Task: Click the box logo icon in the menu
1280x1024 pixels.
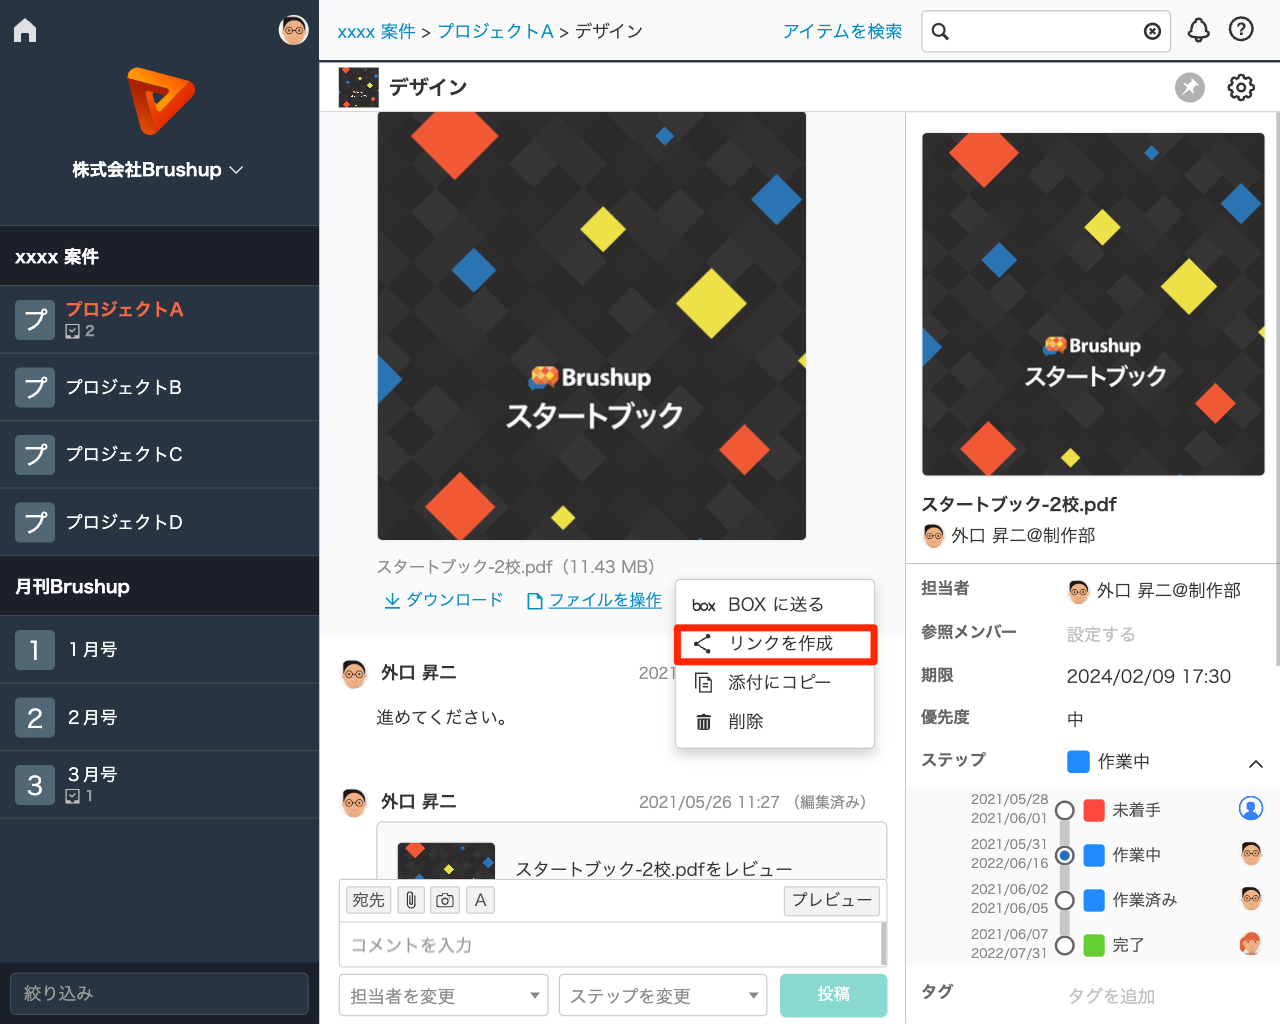Action: pyautogui.click(x=704, y=605)
